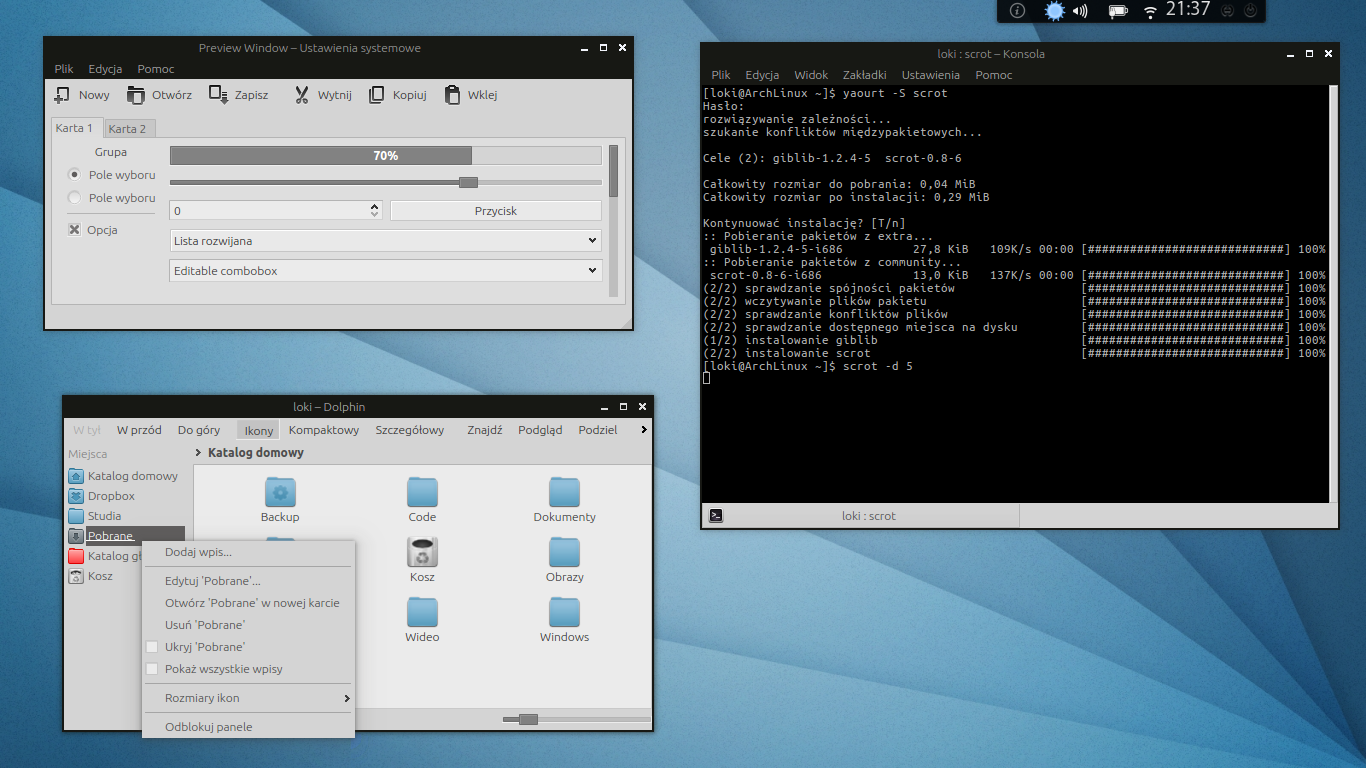Click the volume speaker icon in tray
This screenshot has height=768, width=1366.
click(1081, 11)
